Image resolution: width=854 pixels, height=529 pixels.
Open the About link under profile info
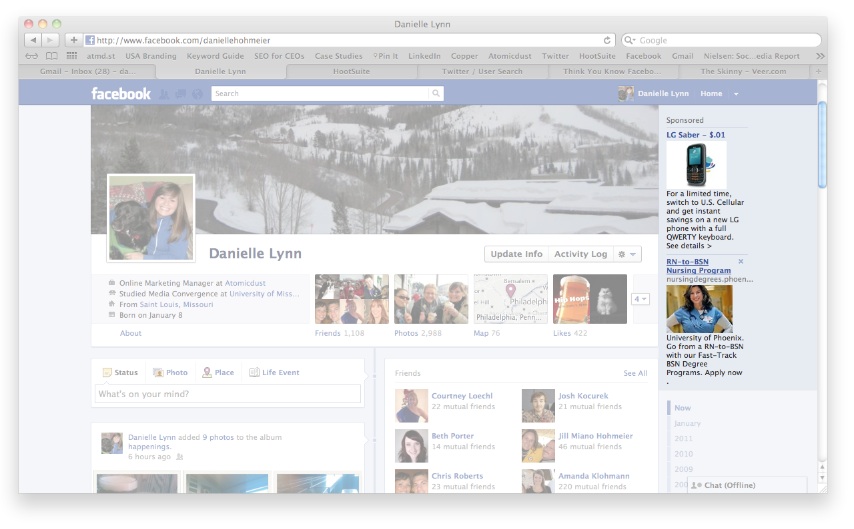(x=131, y=333)
